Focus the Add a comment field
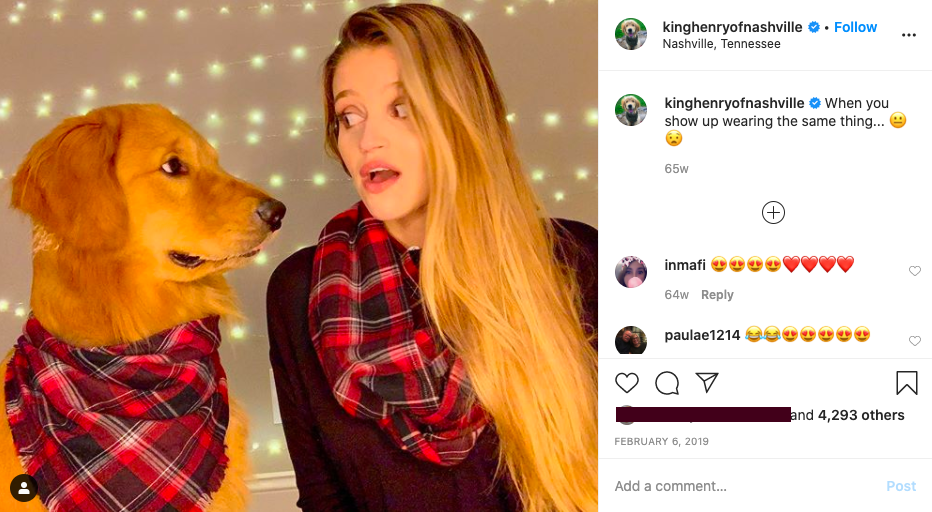This screenshot has width=932, height=512. pyautogui.click(x=743, y=486)
